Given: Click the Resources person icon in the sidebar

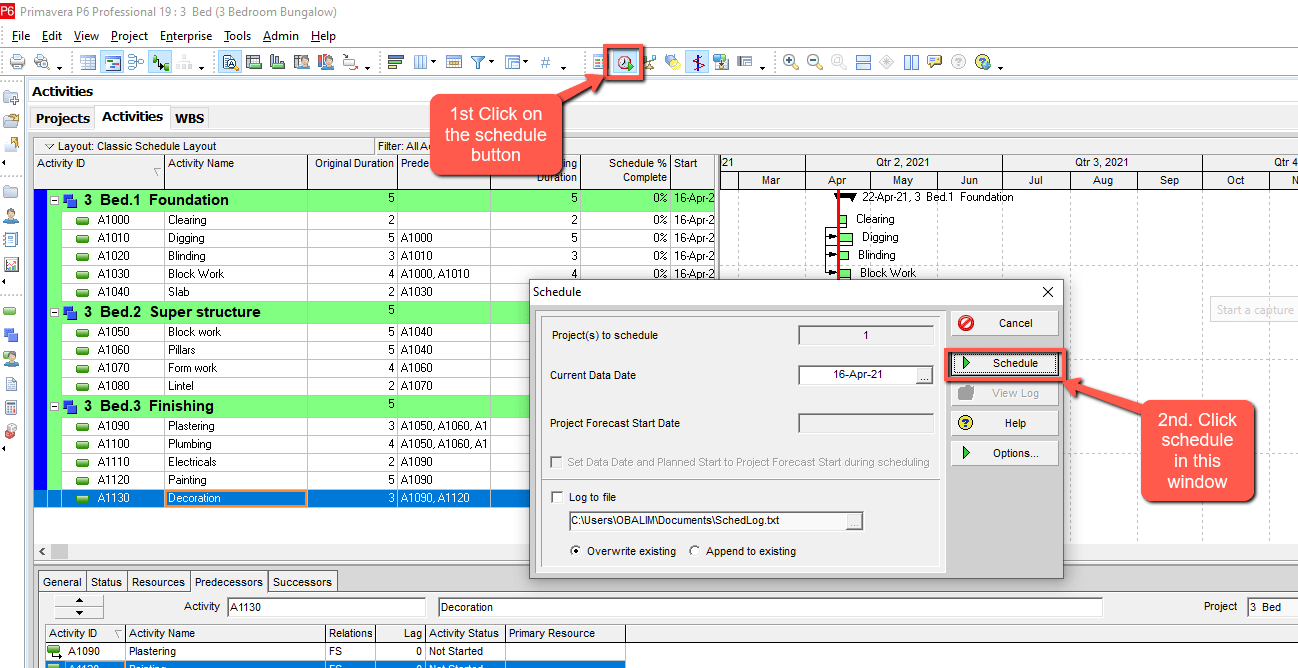Looking at the screenshot, I should (x=11, y=216).
